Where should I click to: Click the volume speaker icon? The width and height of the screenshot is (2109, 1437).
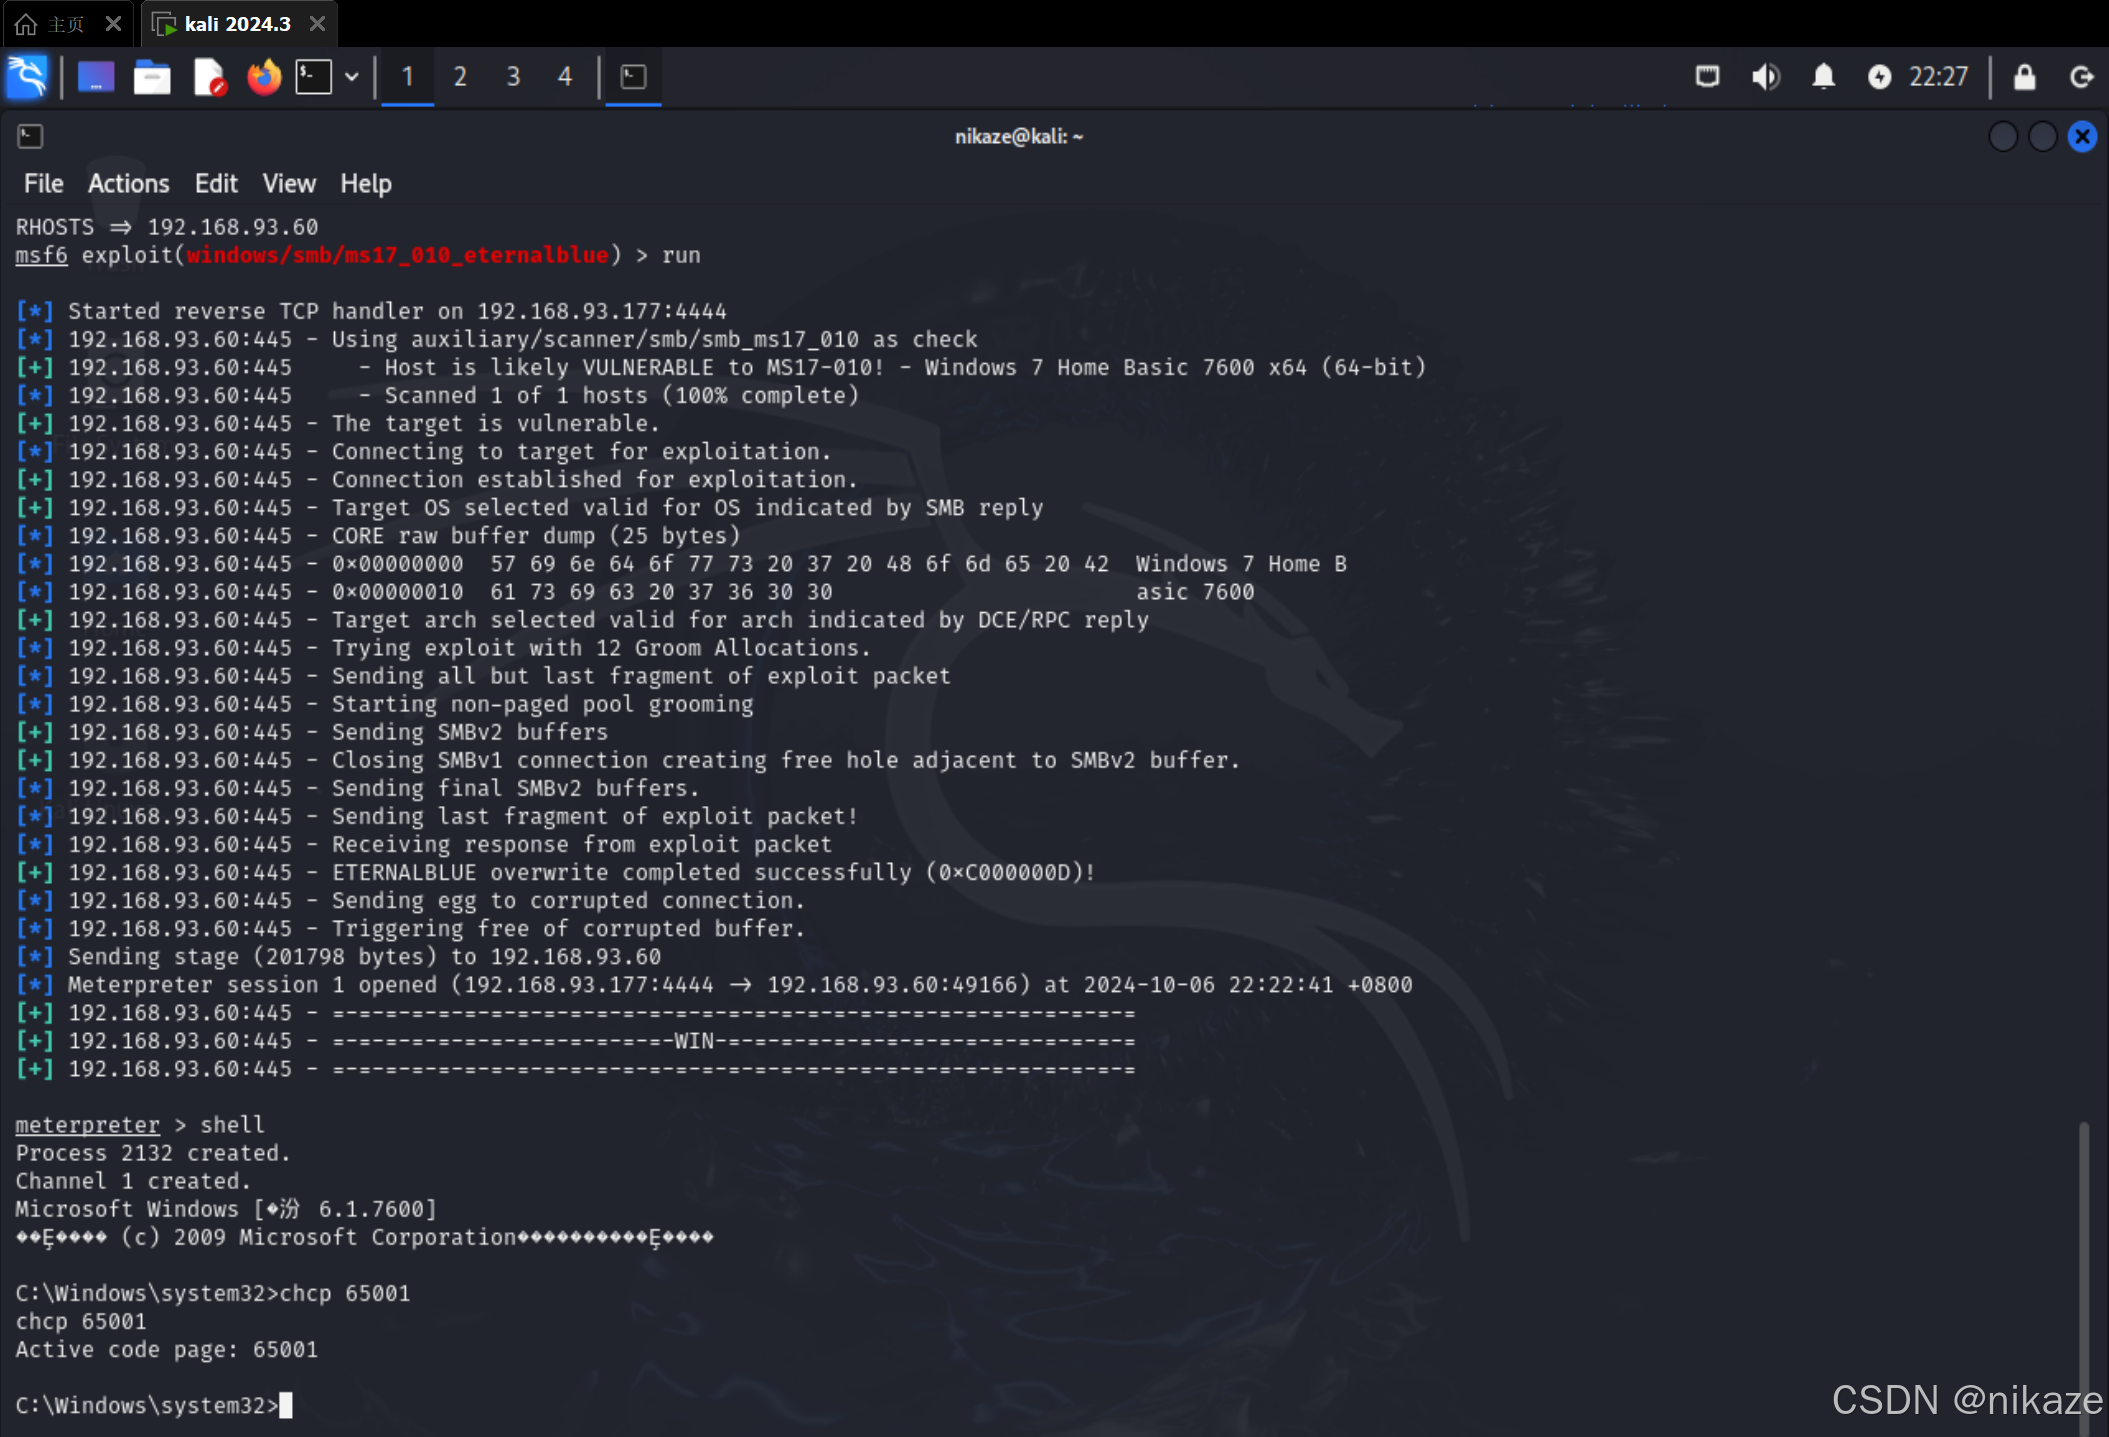(x=1765, y=77)
